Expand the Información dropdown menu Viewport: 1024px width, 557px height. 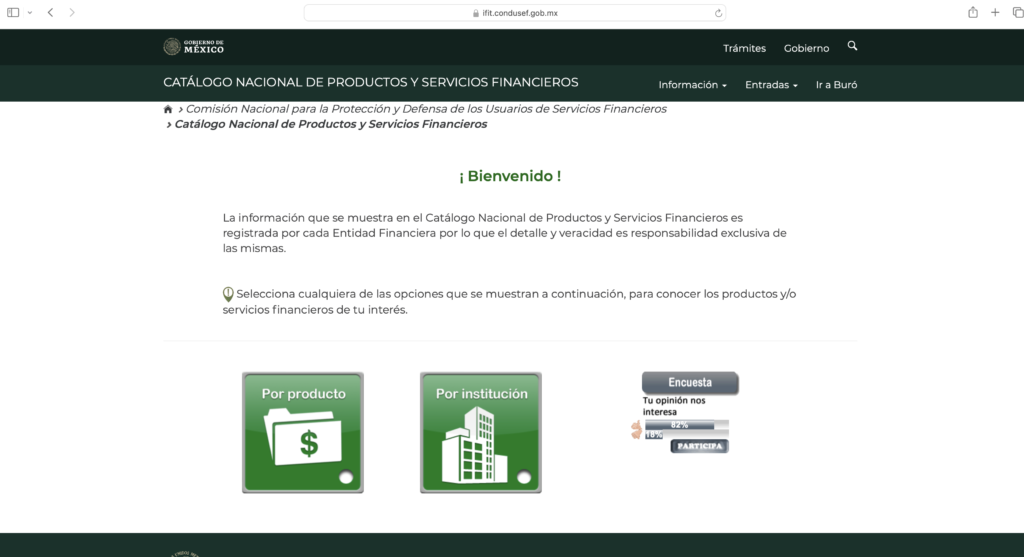692,85
